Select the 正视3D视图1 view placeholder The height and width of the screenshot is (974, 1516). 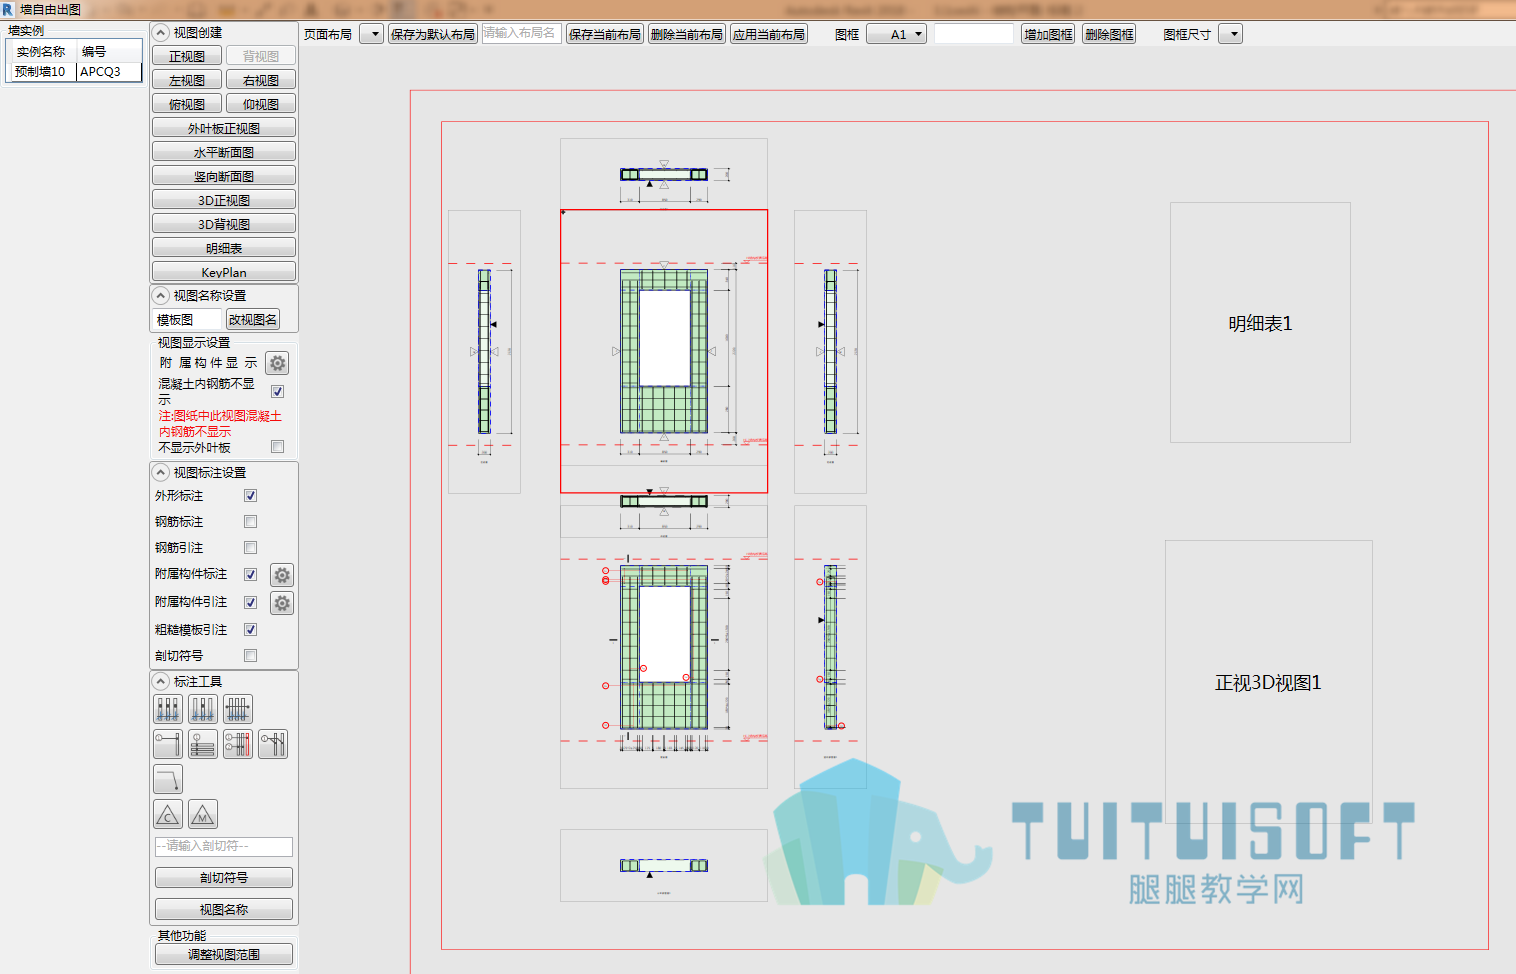(x=1268, y=682)
